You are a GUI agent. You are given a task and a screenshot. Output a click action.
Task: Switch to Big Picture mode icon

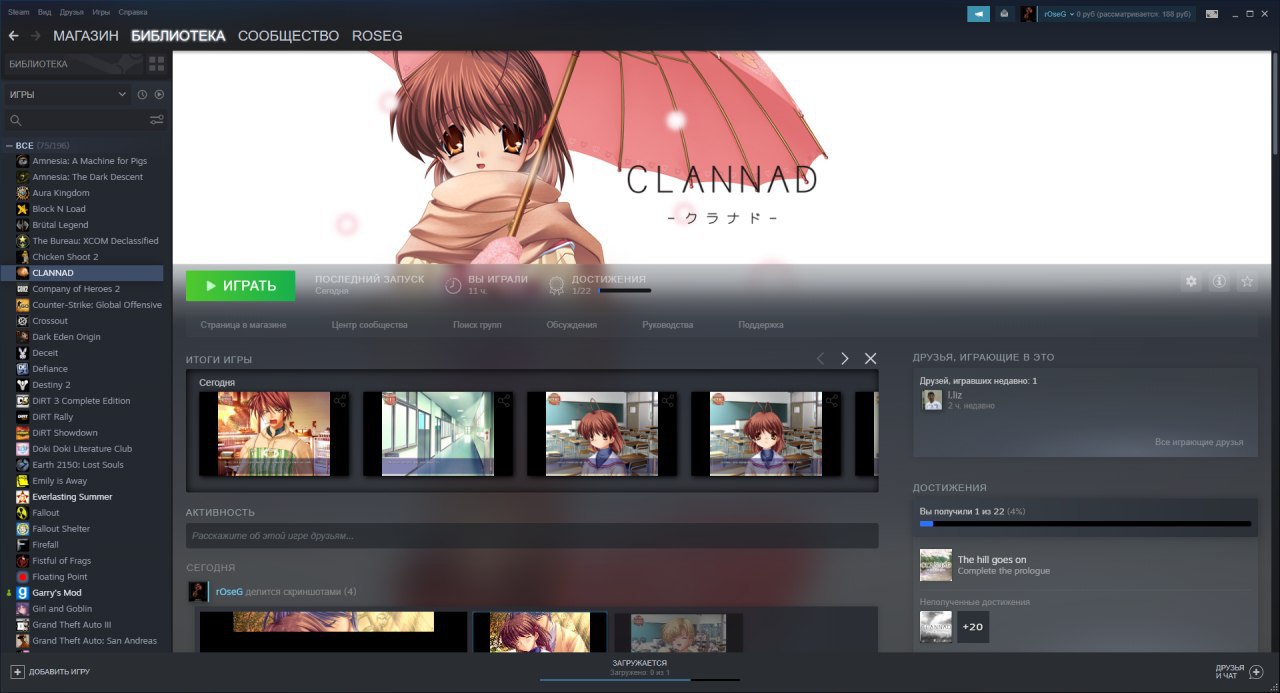click(x=1212, y=14)
